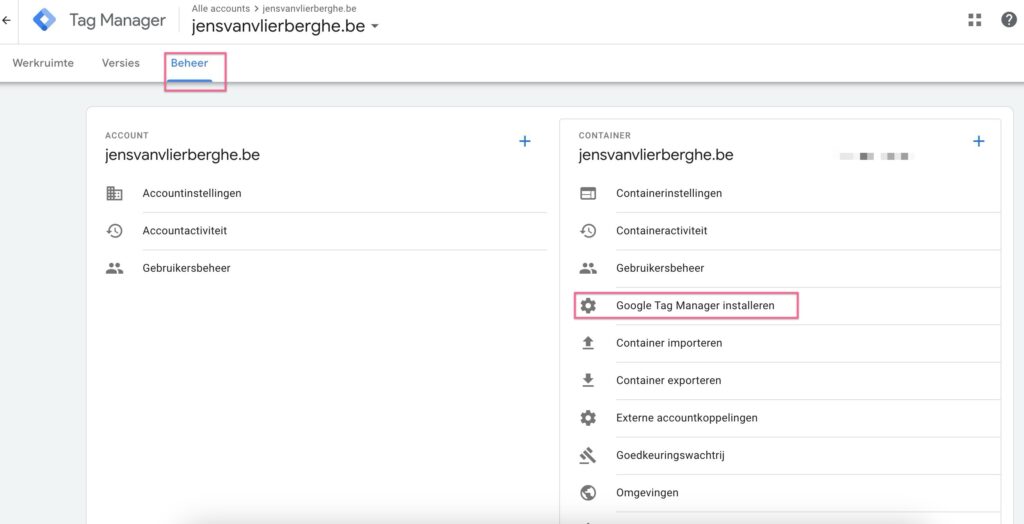Click the upload icon for Container importeren
The height and width of the screenshot is (524, 1024).
[588, 342]
